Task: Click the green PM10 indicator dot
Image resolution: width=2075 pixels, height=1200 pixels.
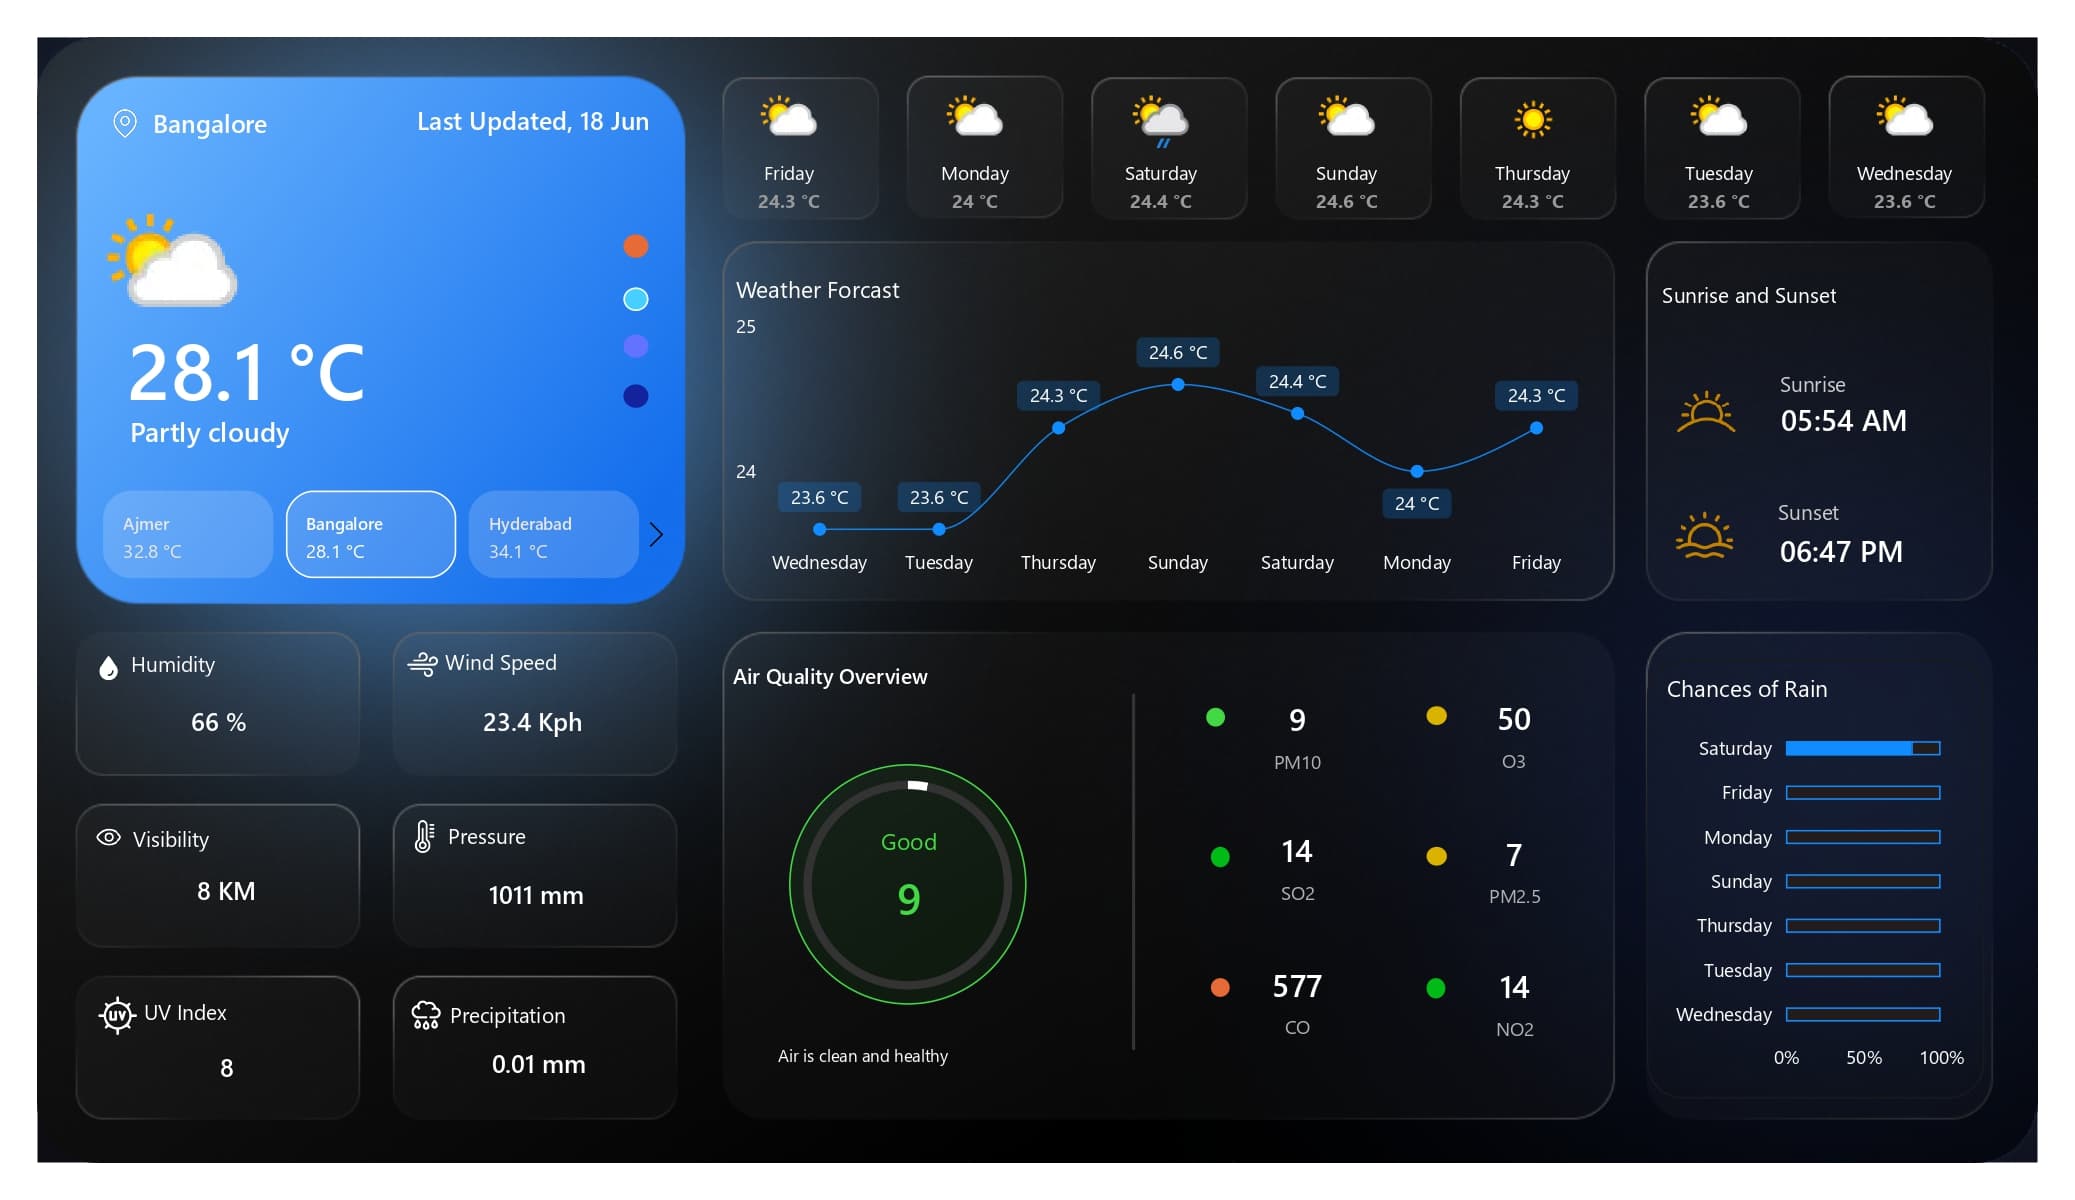Action: pos(1216,717)
